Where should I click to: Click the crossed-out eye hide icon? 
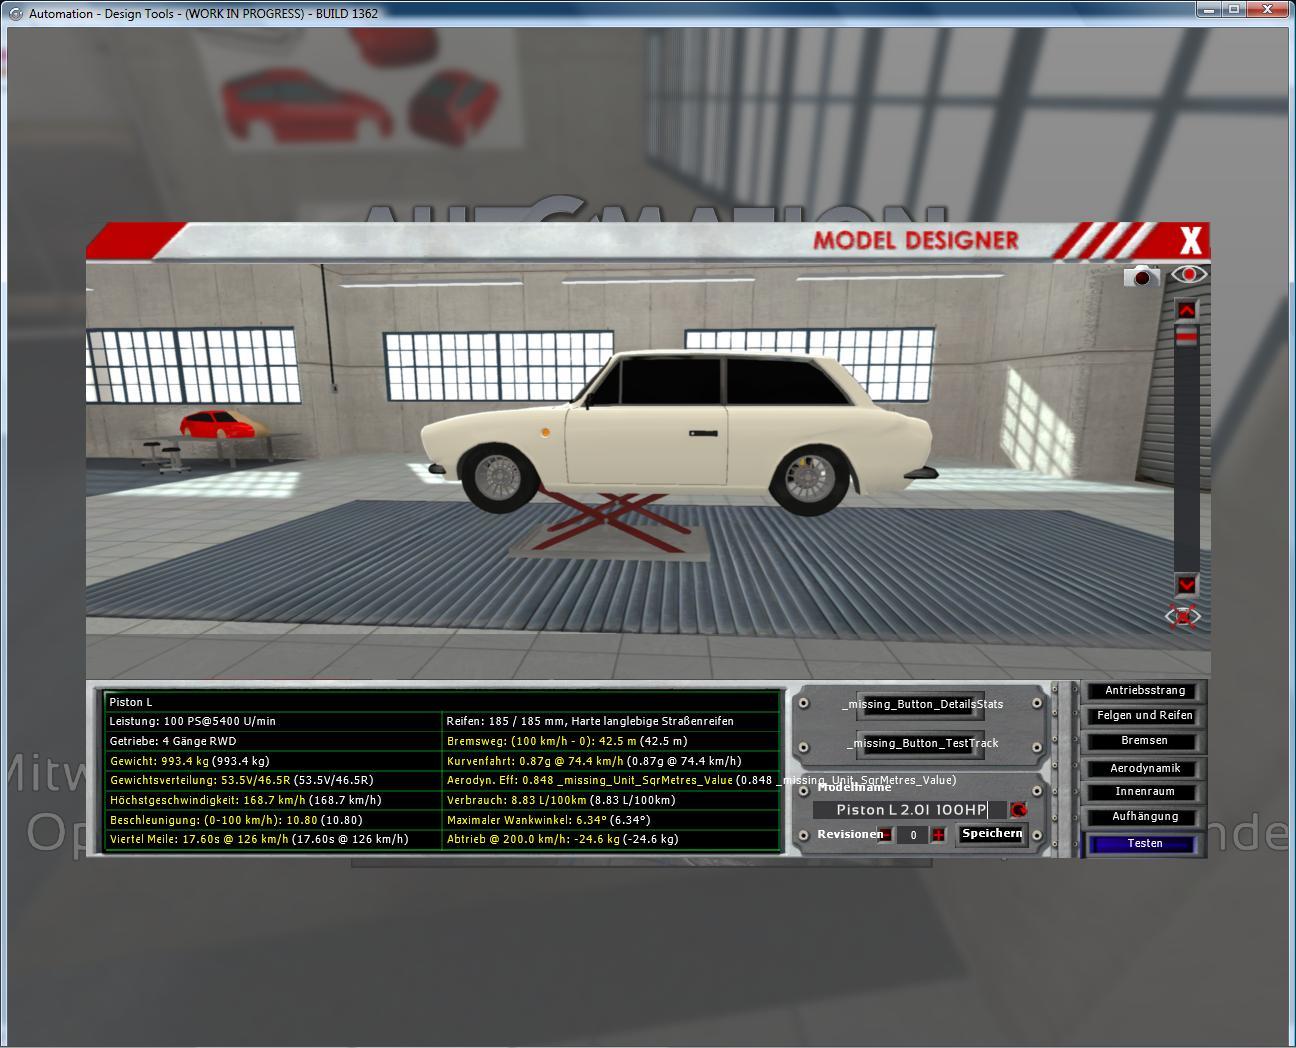[x=1184, y=616]
